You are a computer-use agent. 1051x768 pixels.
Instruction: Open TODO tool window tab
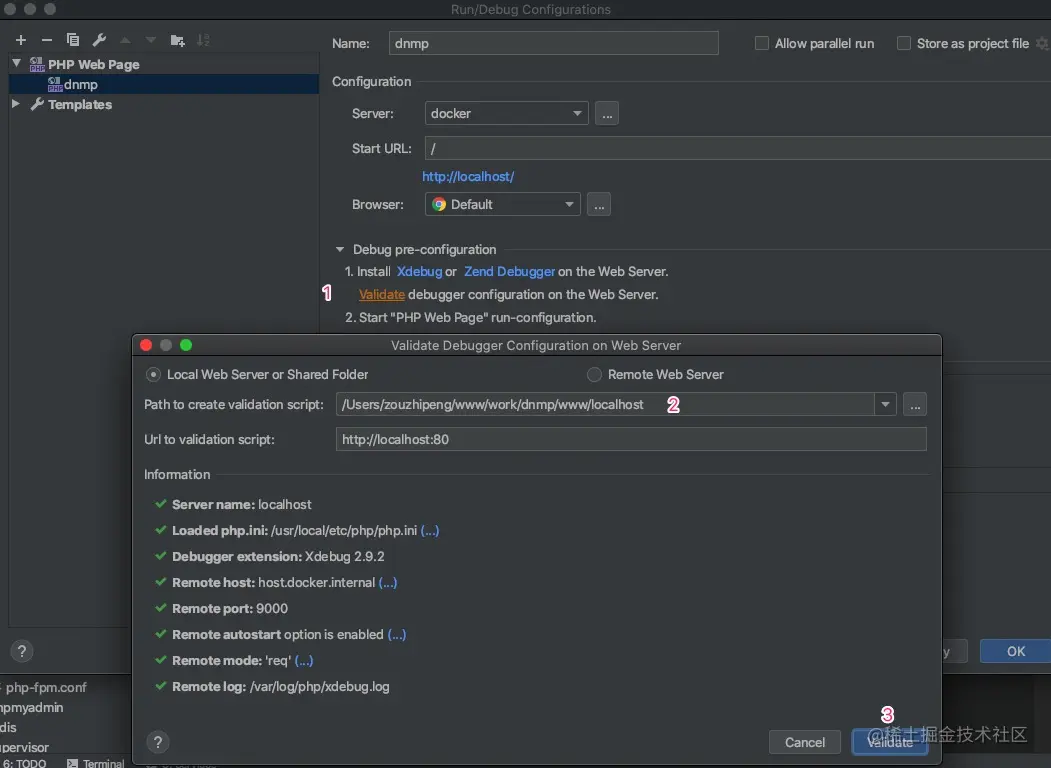pos(25,763)
